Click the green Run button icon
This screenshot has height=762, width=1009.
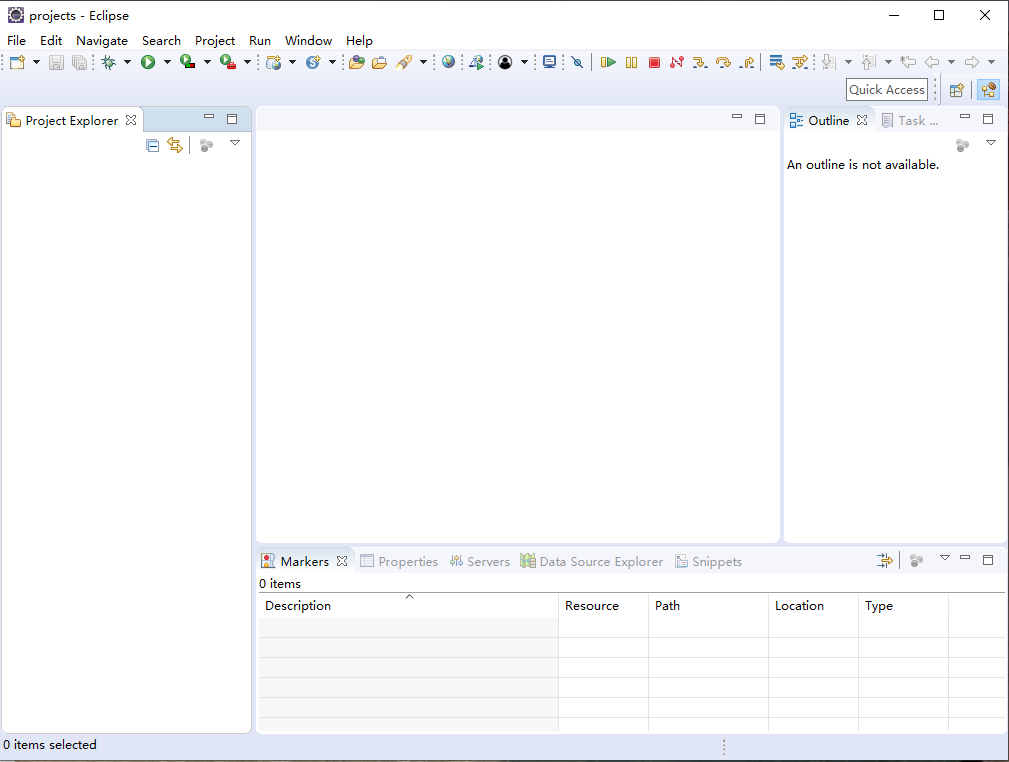click(x=148, y=62)
